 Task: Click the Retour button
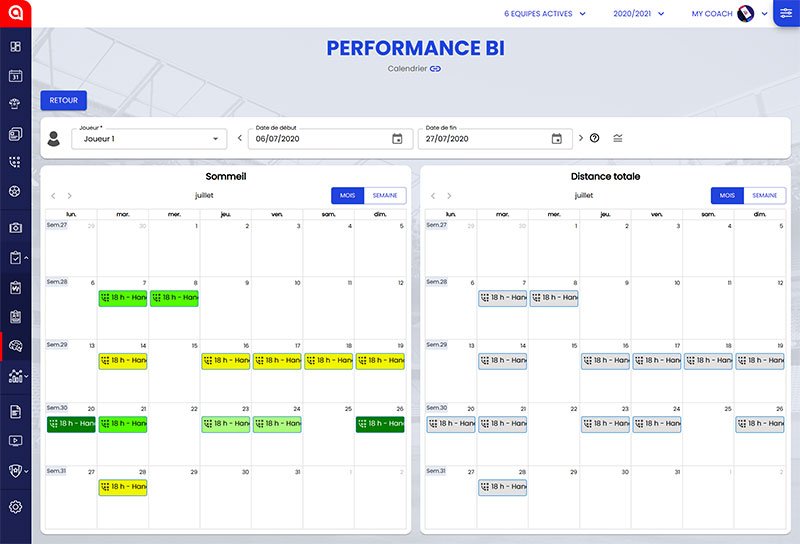click(64, 100)
